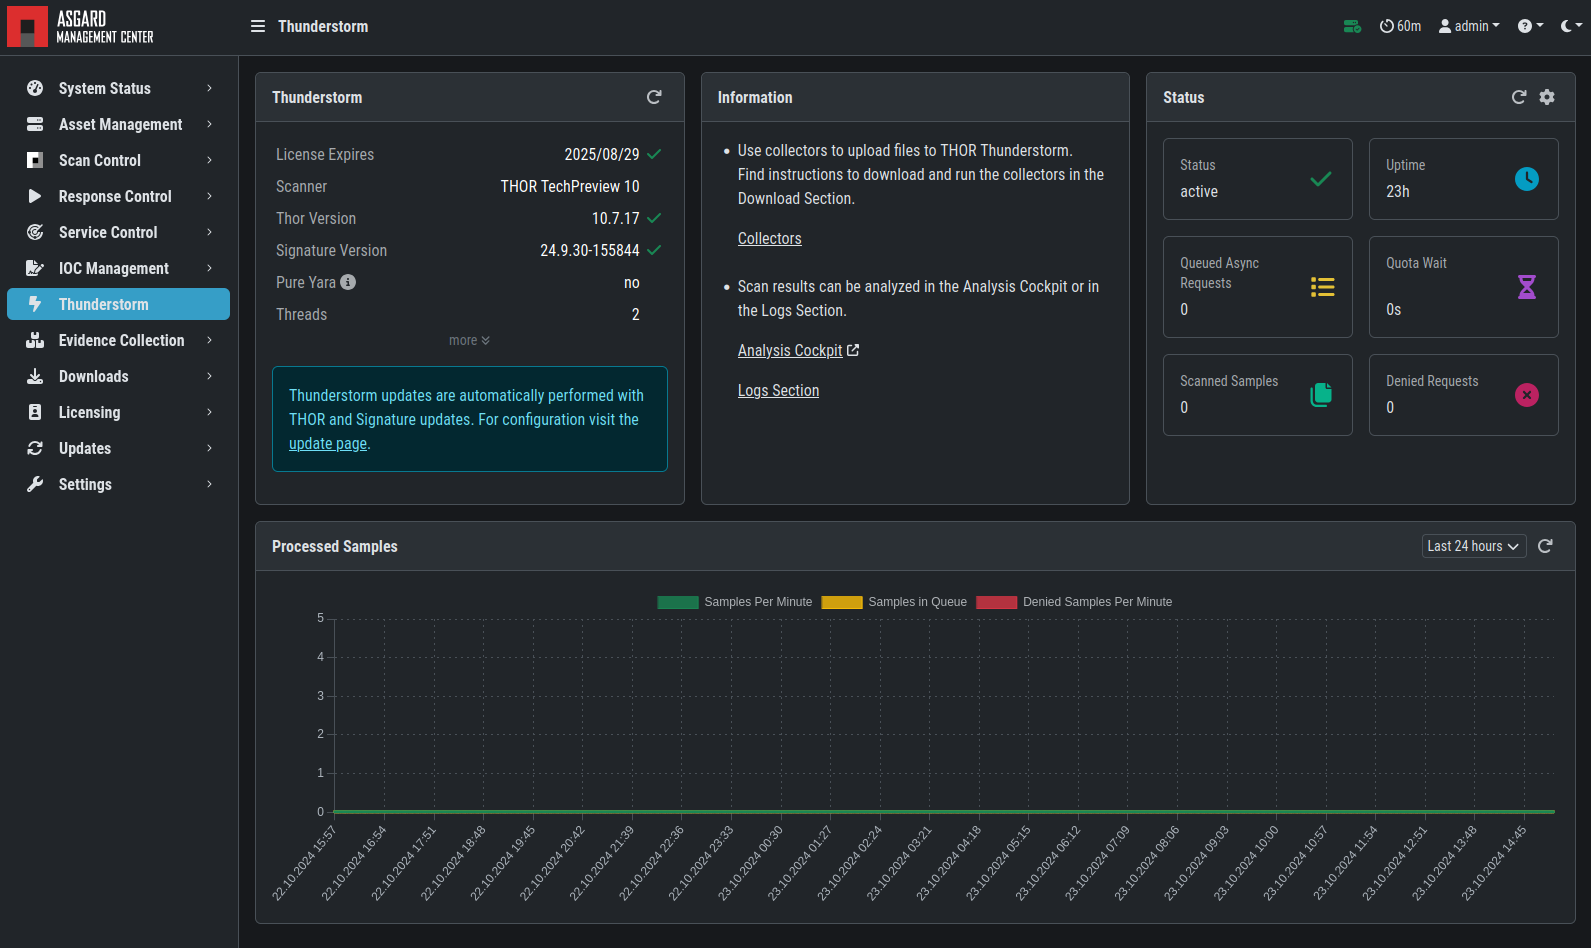Click the Response Control play icon
This screenshot has height=948, width=1591.
pos(35,196)
